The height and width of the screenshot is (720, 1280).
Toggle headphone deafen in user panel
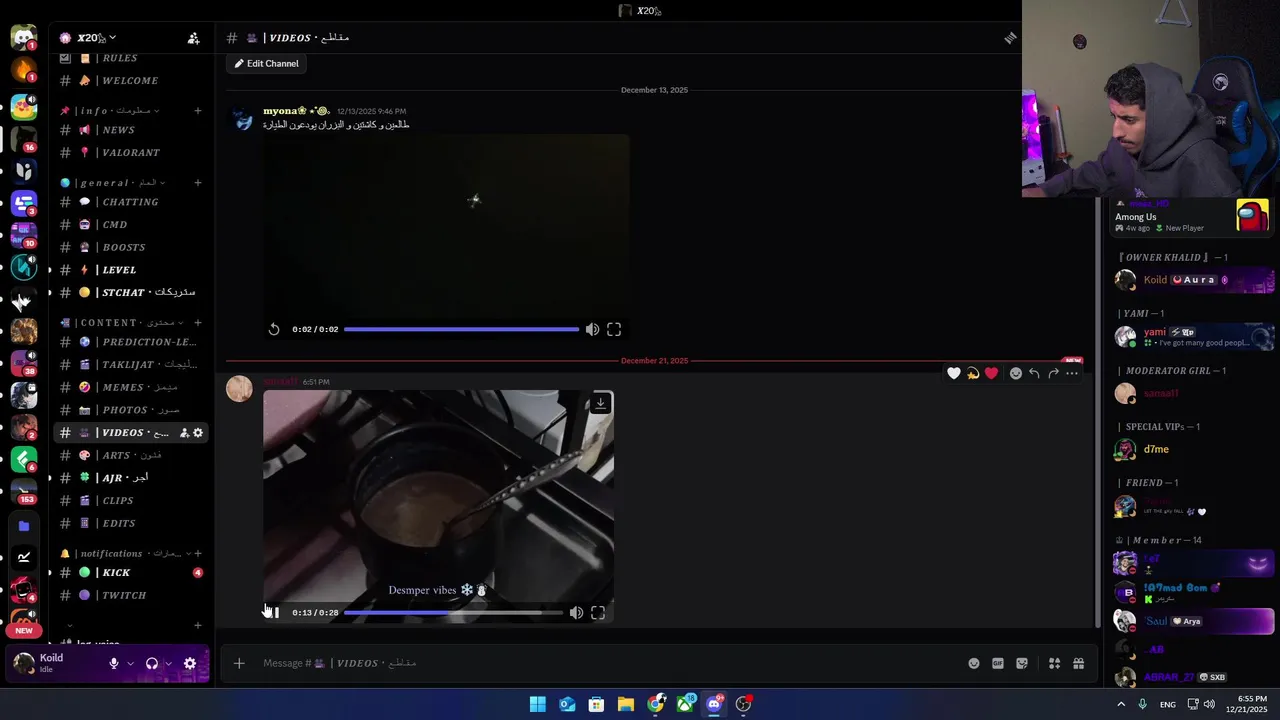point(152,663)
